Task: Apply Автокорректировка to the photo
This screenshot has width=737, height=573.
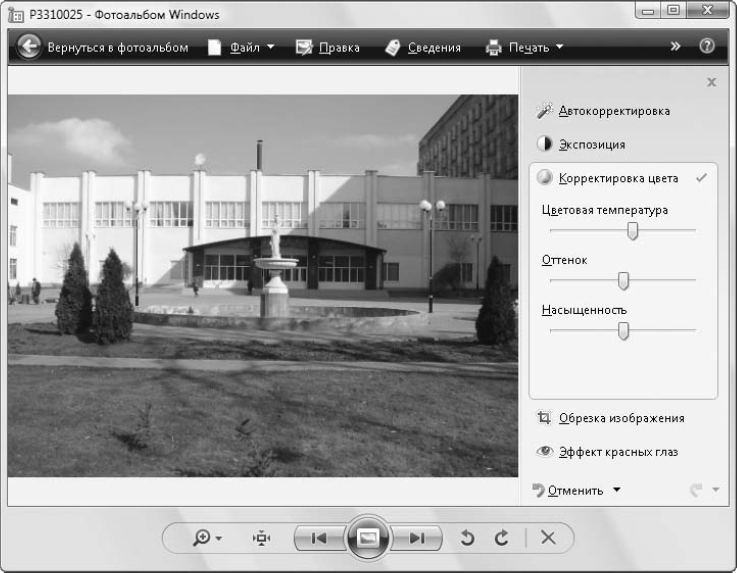Action: click(613, 111)
